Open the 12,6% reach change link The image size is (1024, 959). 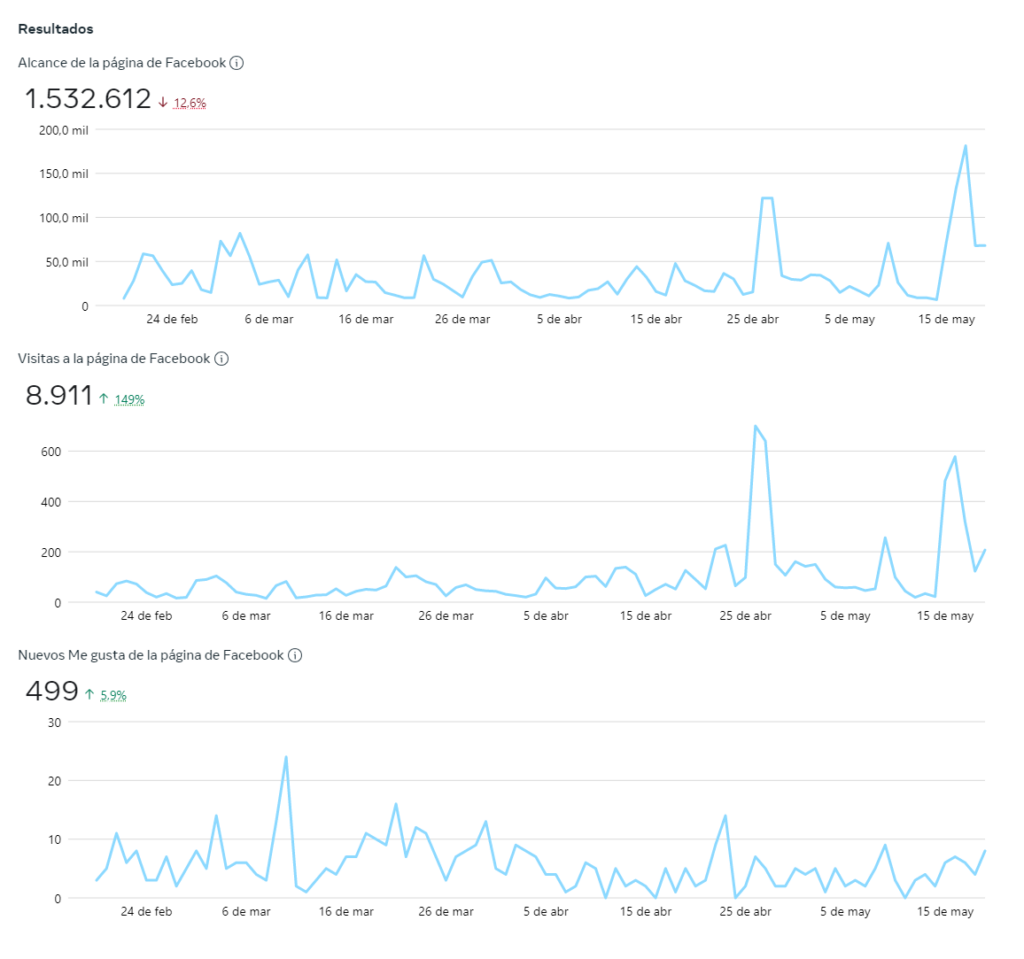point(190,103)
